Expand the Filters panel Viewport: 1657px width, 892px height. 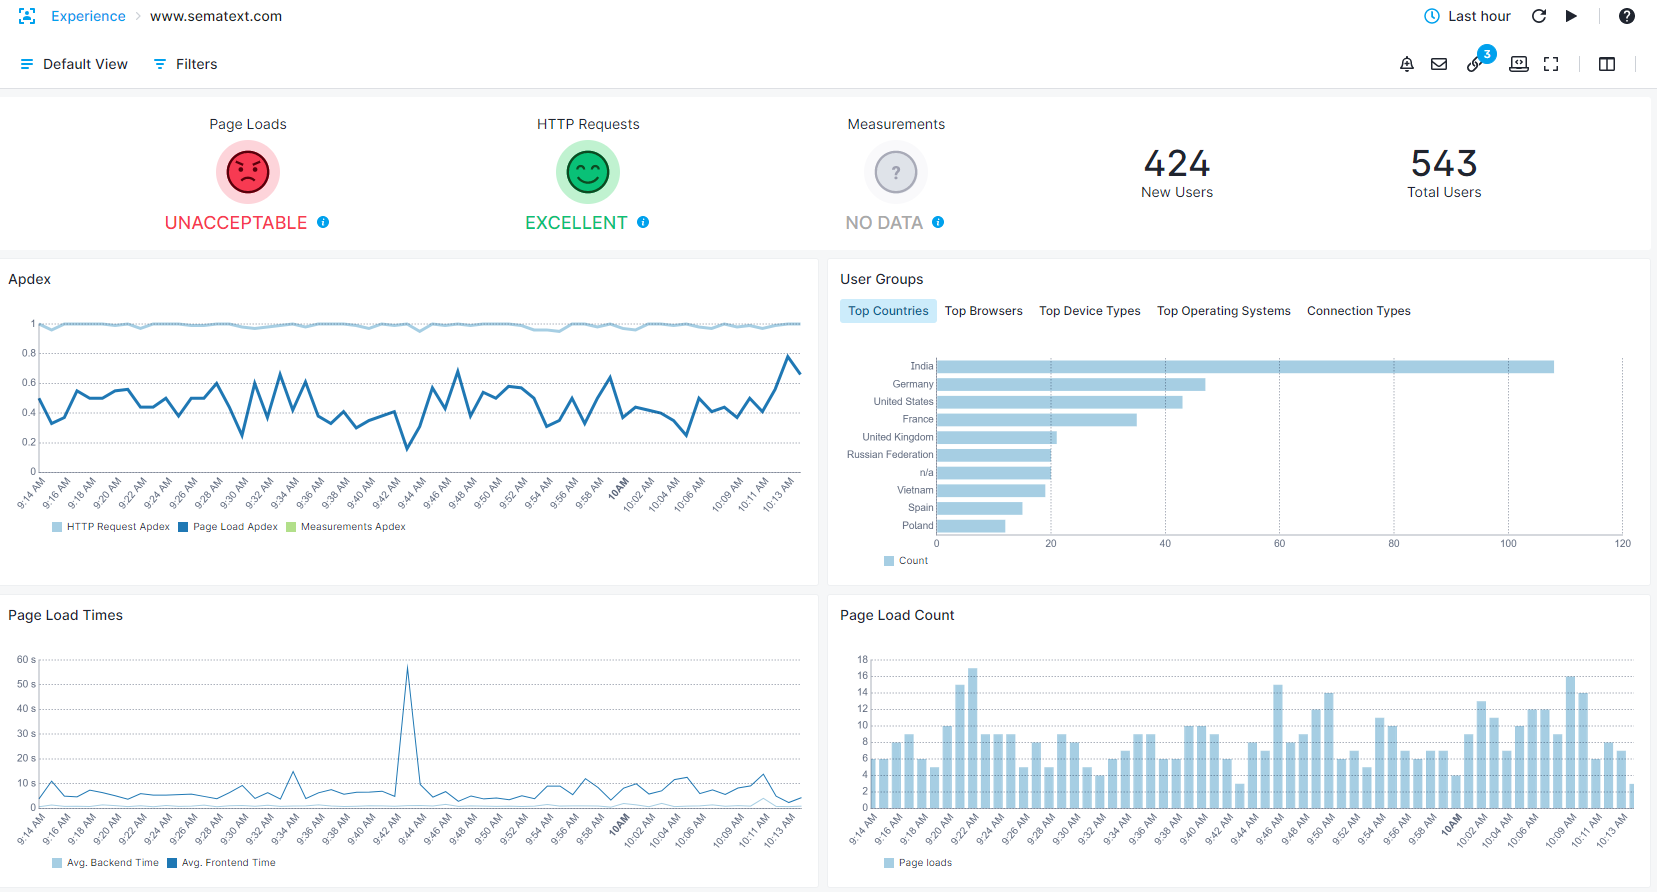[185, 64]
